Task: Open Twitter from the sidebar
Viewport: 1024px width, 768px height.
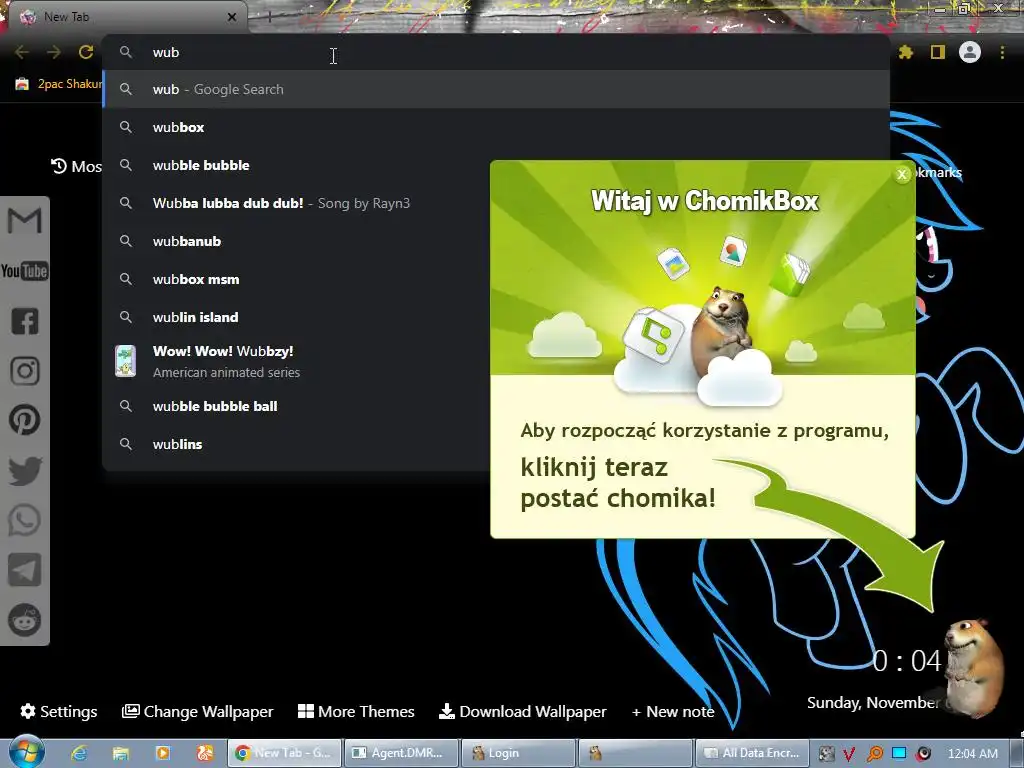Action: 25,470
